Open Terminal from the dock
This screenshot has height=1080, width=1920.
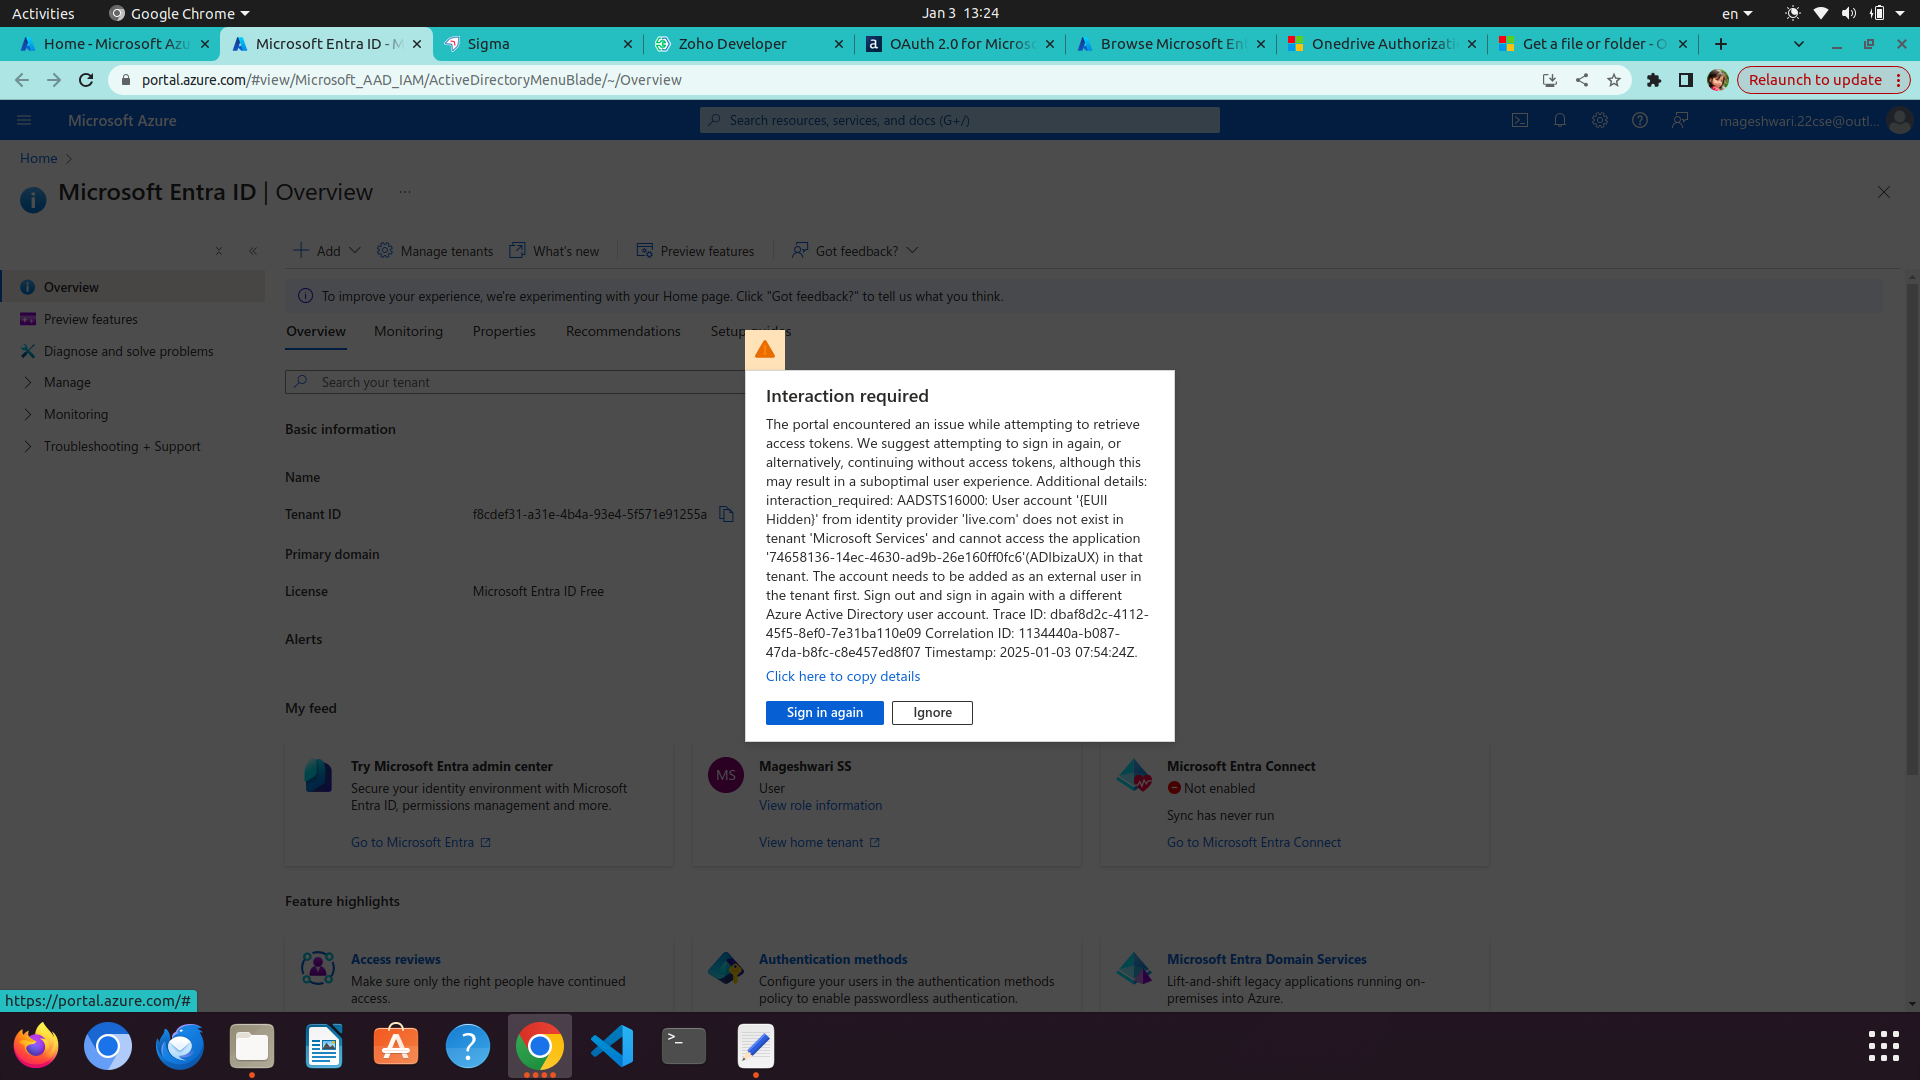point(684,1046)
